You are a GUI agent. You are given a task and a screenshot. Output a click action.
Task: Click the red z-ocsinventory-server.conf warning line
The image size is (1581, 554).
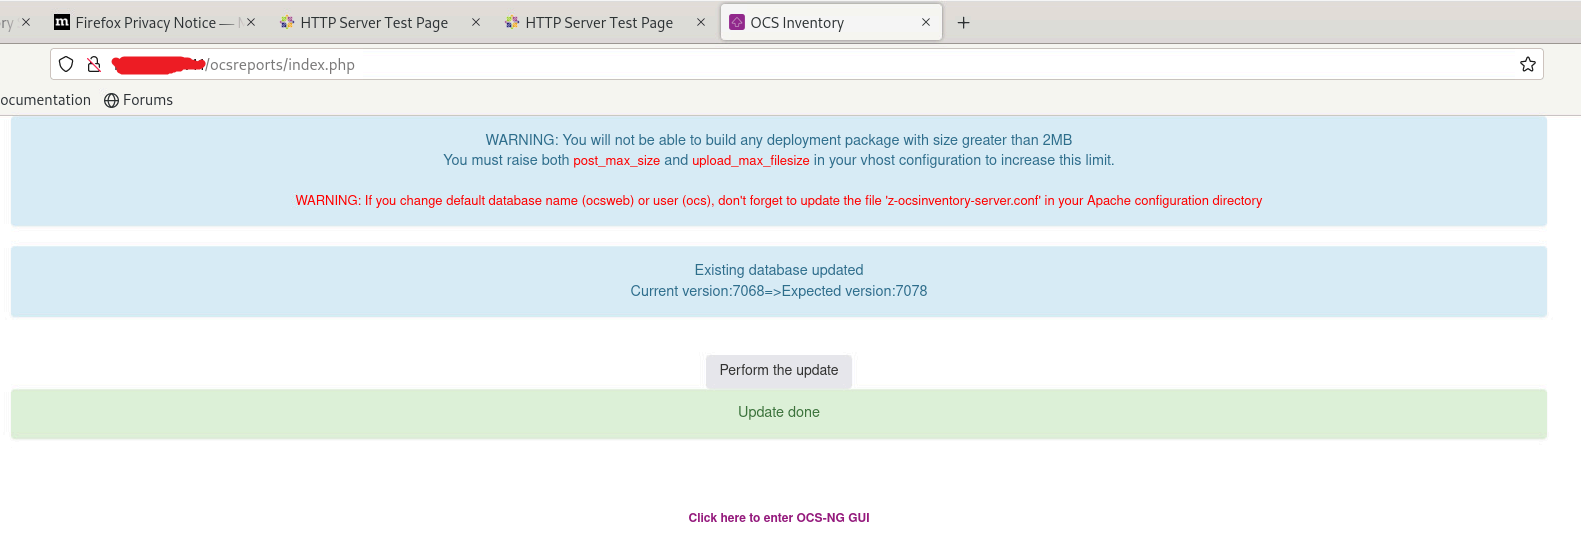tap(779, 201)
